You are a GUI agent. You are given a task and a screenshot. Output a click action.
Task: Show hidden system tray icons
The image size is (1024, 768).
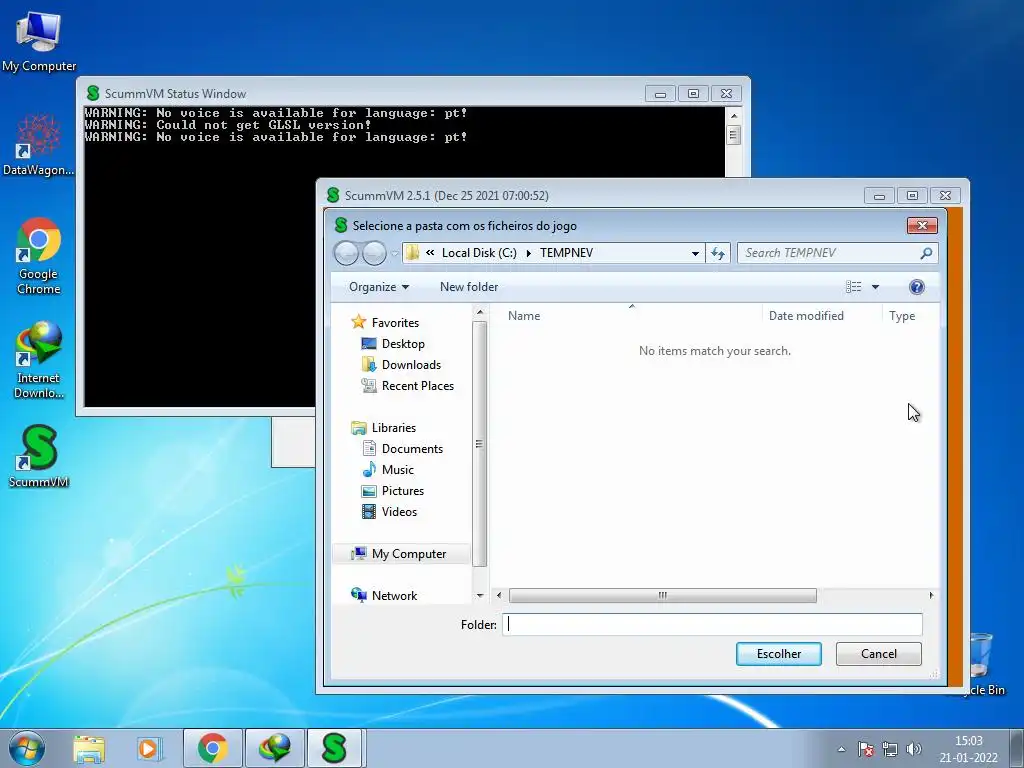[x=841, y=749]
